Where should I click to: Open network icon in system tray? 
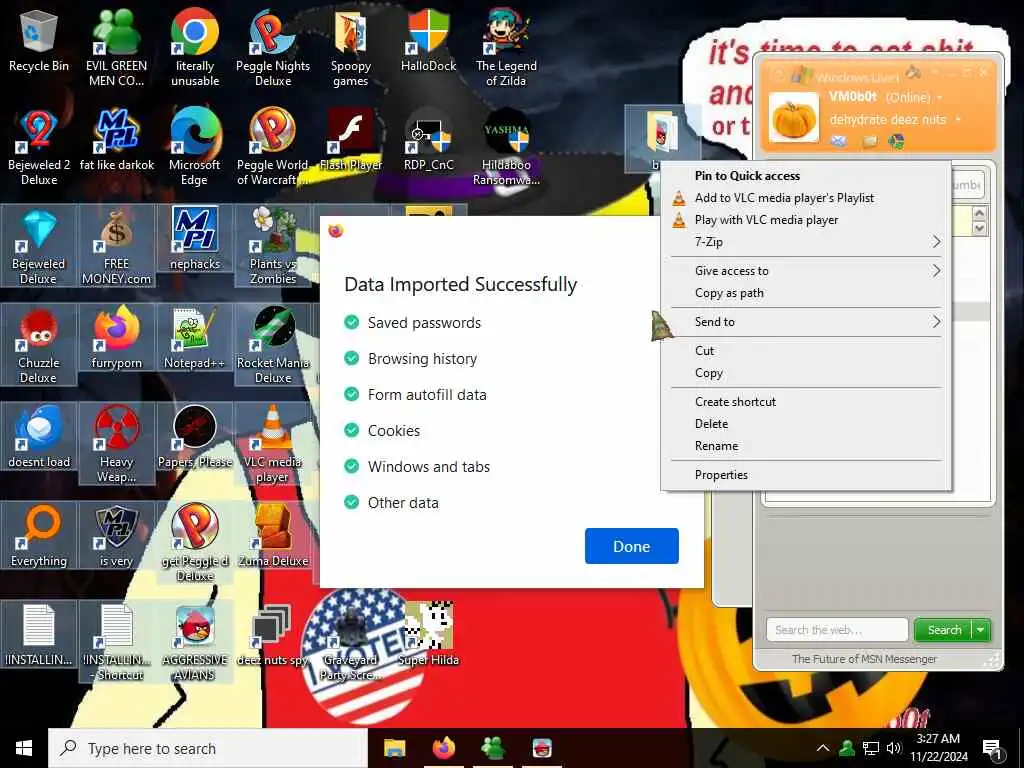tap(871, 748)
